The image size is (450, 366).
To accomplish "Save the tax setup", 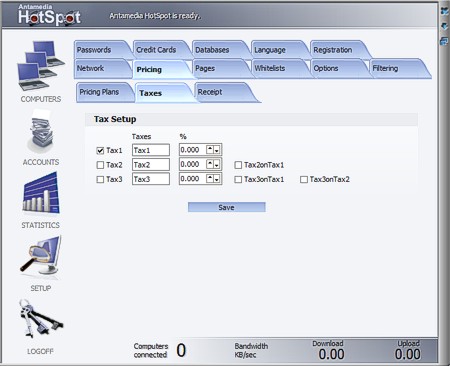I will (x=227, y=207).
